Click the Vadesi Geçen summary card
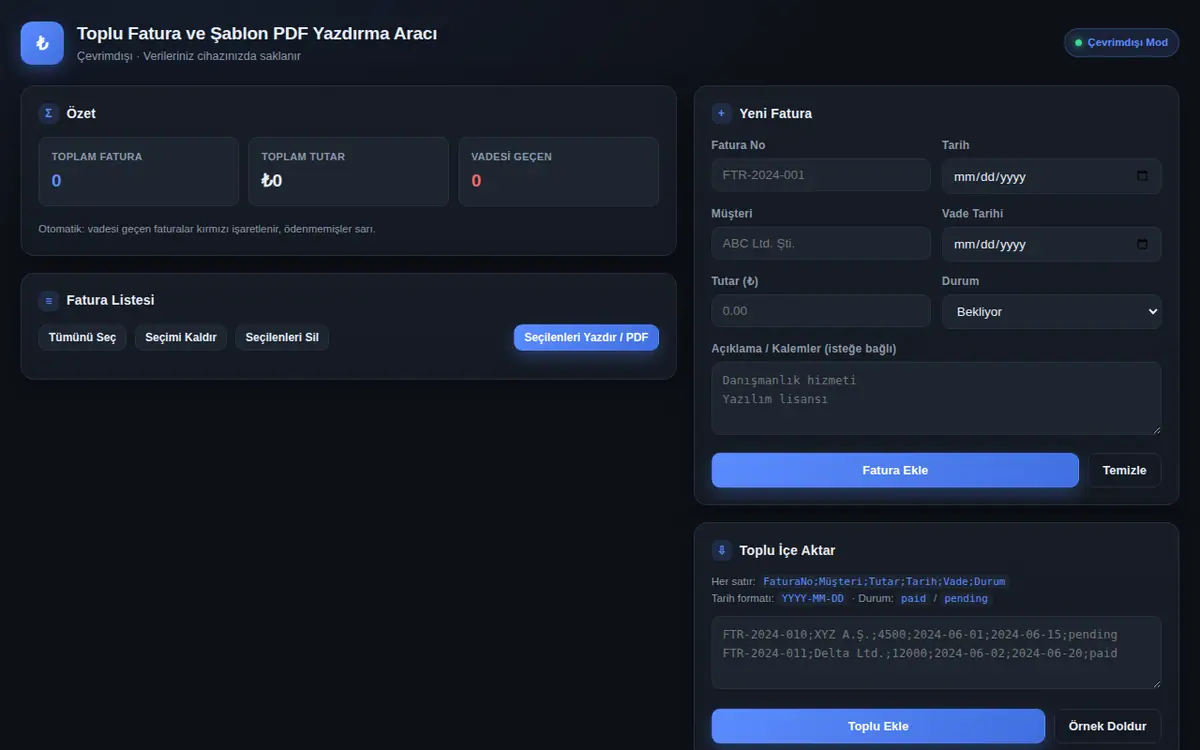The width and height of the screenshot is (1200, 750). point(559,172)
